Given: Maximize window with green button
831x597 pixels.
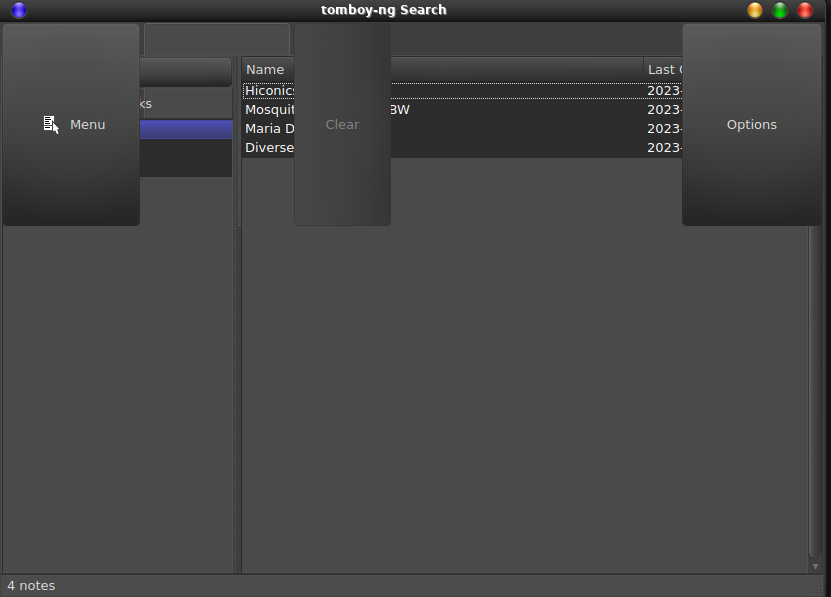Looking at the screenshot, I should 780,10.
